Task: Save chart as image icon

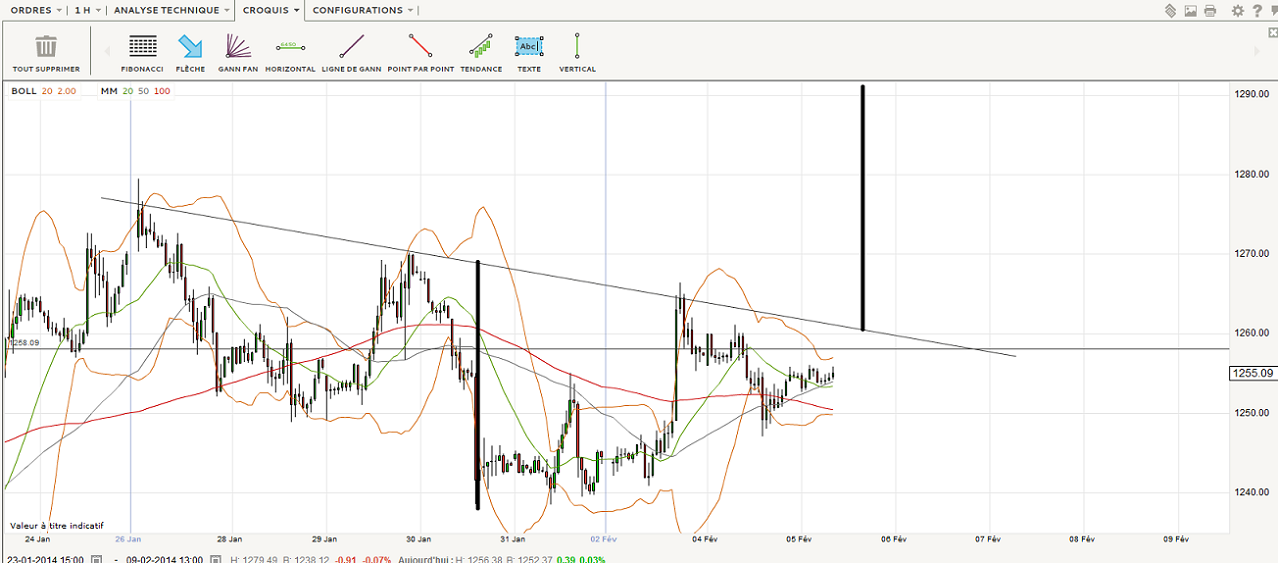Action: click(1190, 11)
